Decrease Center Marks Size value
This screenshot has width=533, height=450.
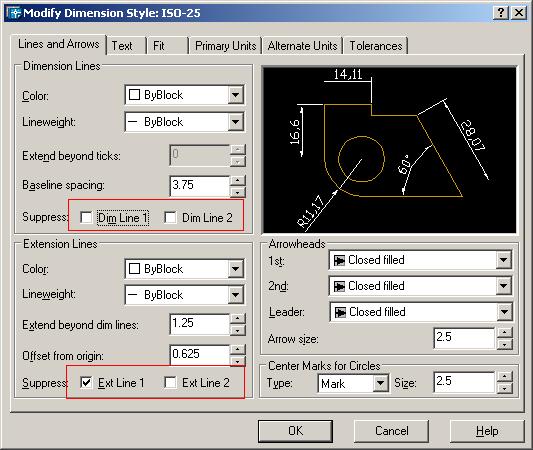click(x=504, y=387)
